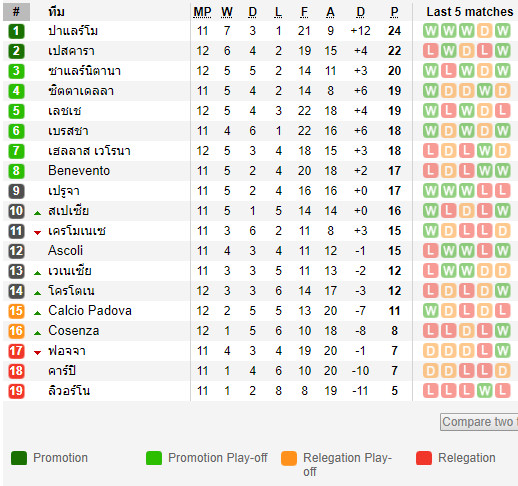Click the red rank 19 badge
This screenshot has width=518, height=486.
pyautogui.click(x=16, y=391)
